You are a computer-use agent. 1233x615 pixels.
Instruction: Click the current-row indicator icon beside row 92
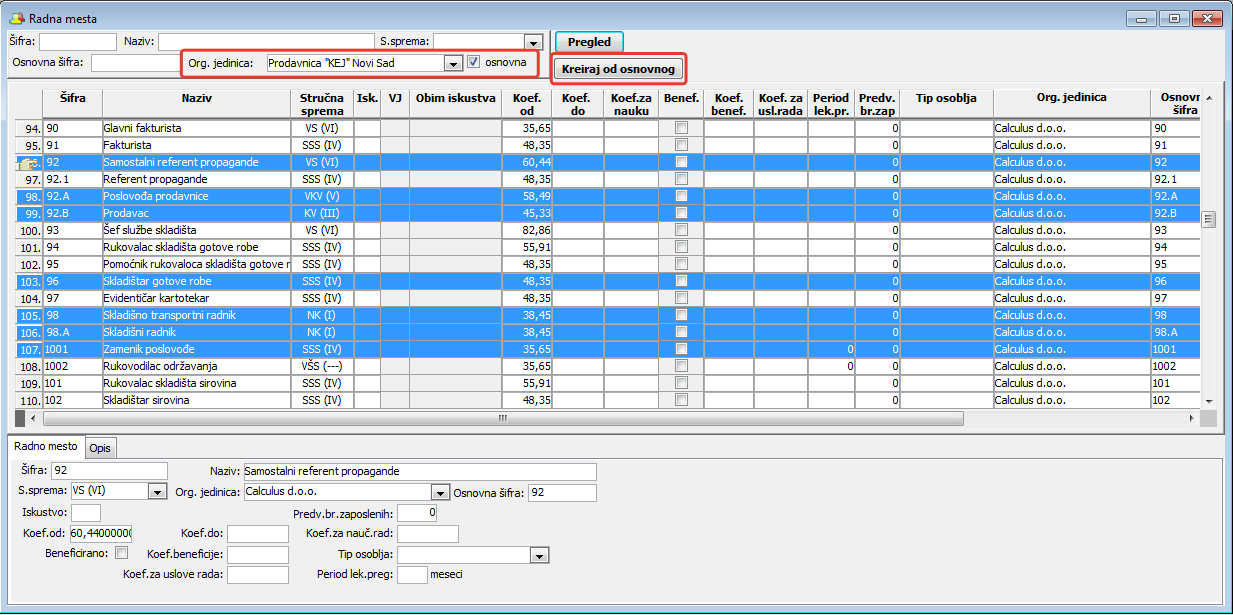(x=26, y=162)
